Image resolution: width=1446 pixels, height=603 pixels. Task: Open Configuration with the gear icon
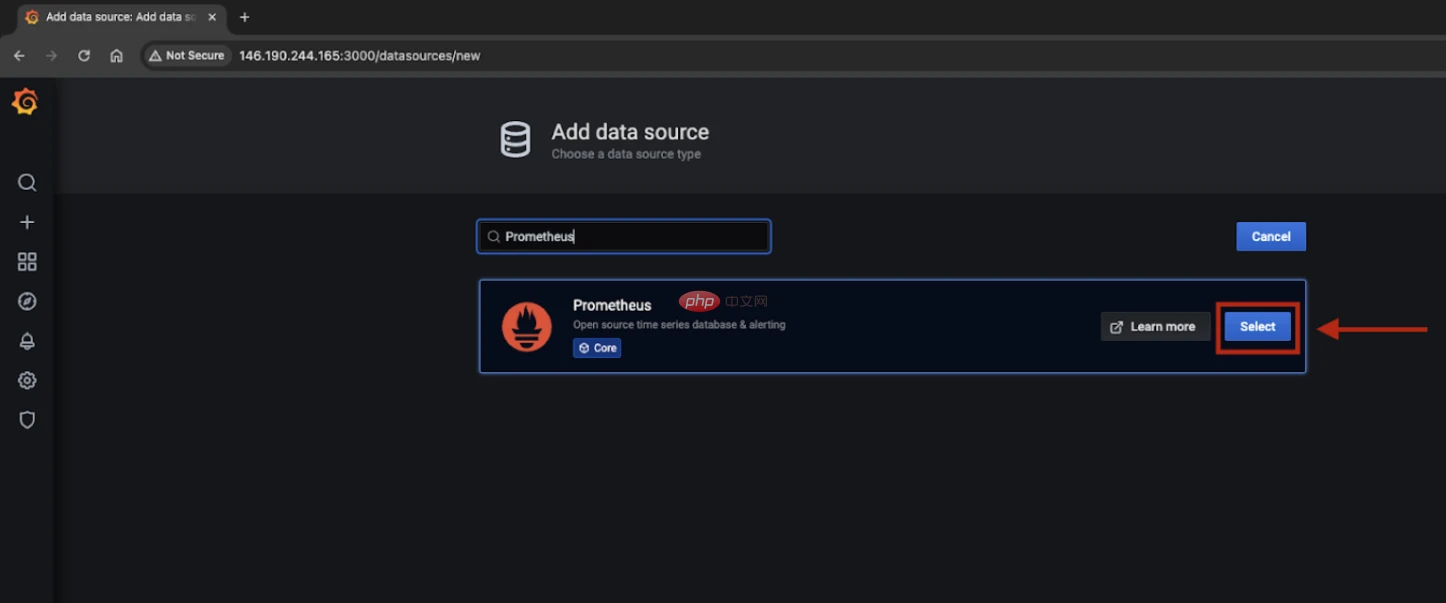coord(26,380)
